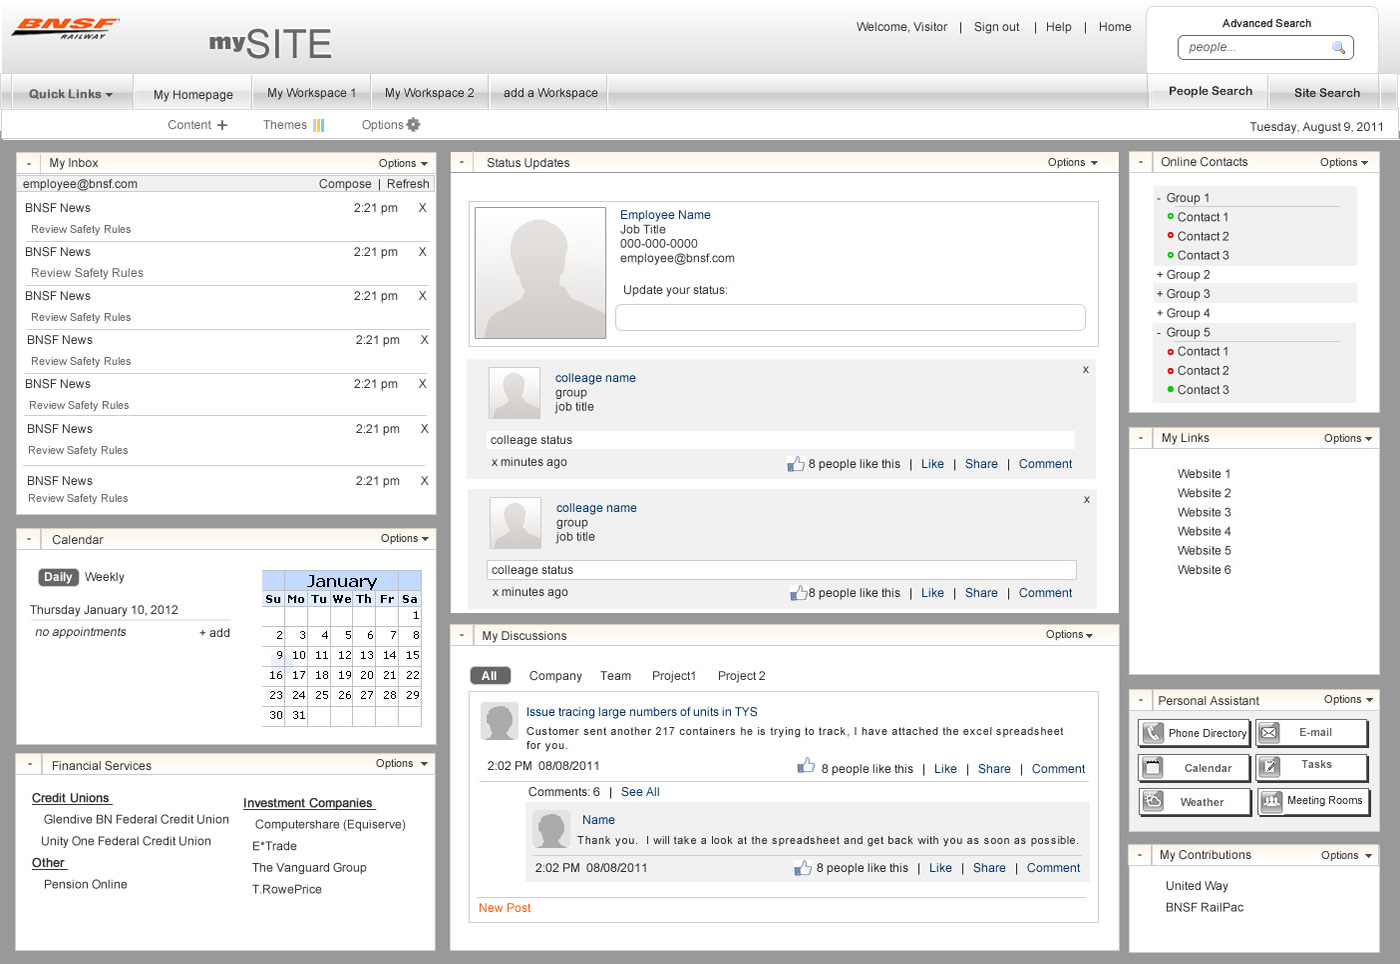
Task: Click thumbs-up icon on TYS discussion post
Action: 806,766
